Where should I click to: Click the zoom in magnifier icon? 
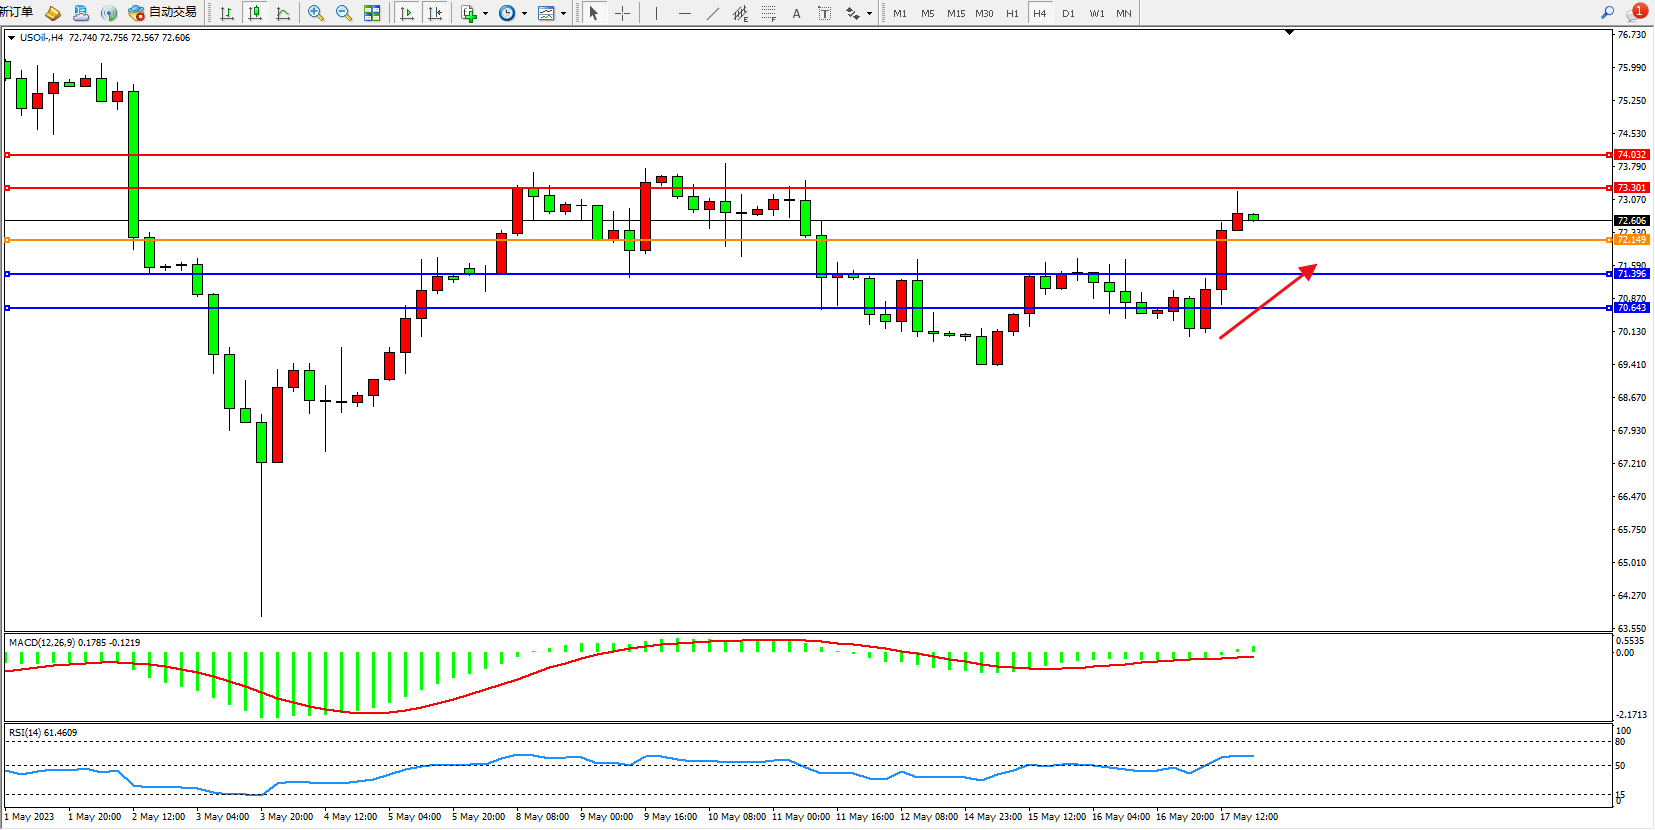[x=316, y=13]
